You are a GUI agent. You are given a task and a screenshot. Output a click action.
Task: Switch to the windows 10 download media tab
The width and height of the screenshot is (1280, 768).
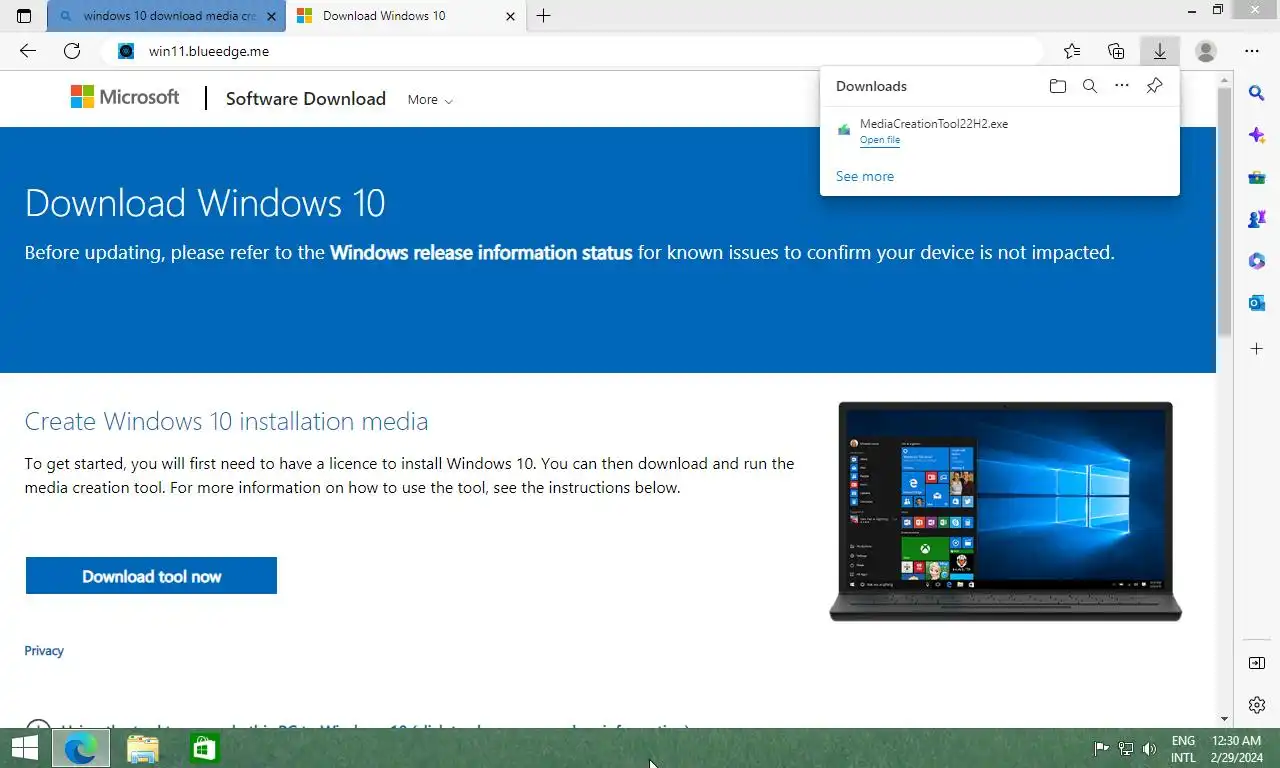[164, 16]
